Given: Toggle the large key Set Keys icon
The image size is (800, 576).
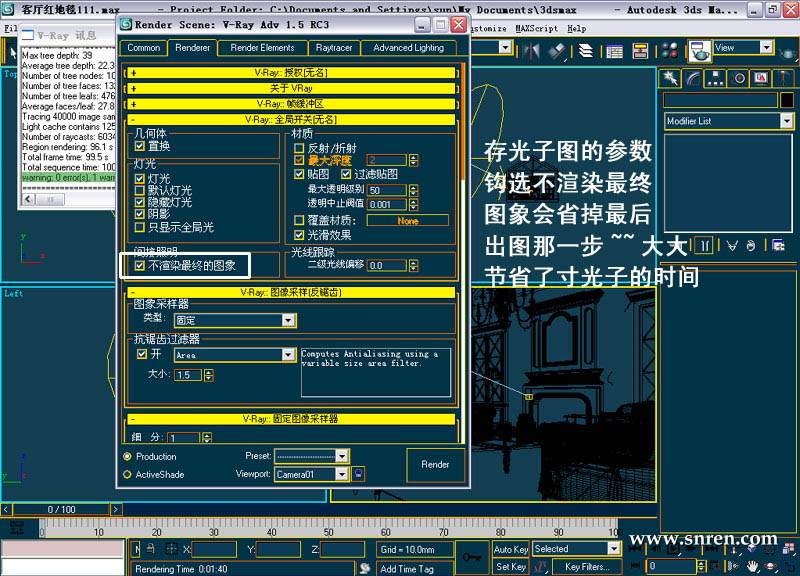Looking at the screenshot, I should pyautogui.click(x=470, y=557).
